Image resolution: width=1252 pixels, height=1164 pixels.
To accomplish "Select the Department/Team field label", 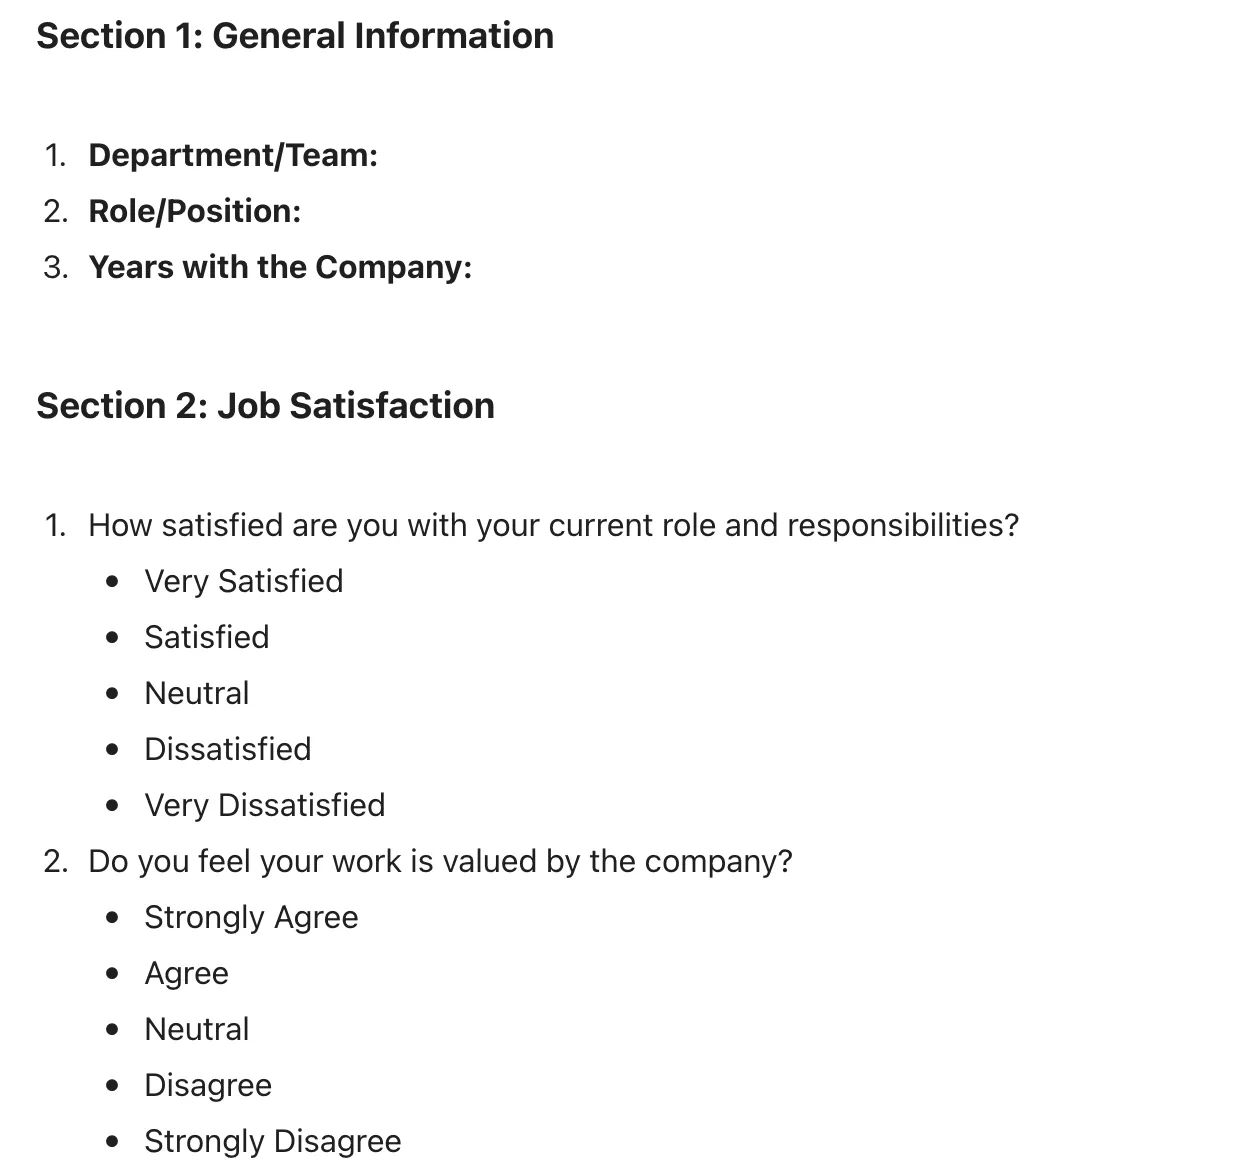I will (233, 155).
